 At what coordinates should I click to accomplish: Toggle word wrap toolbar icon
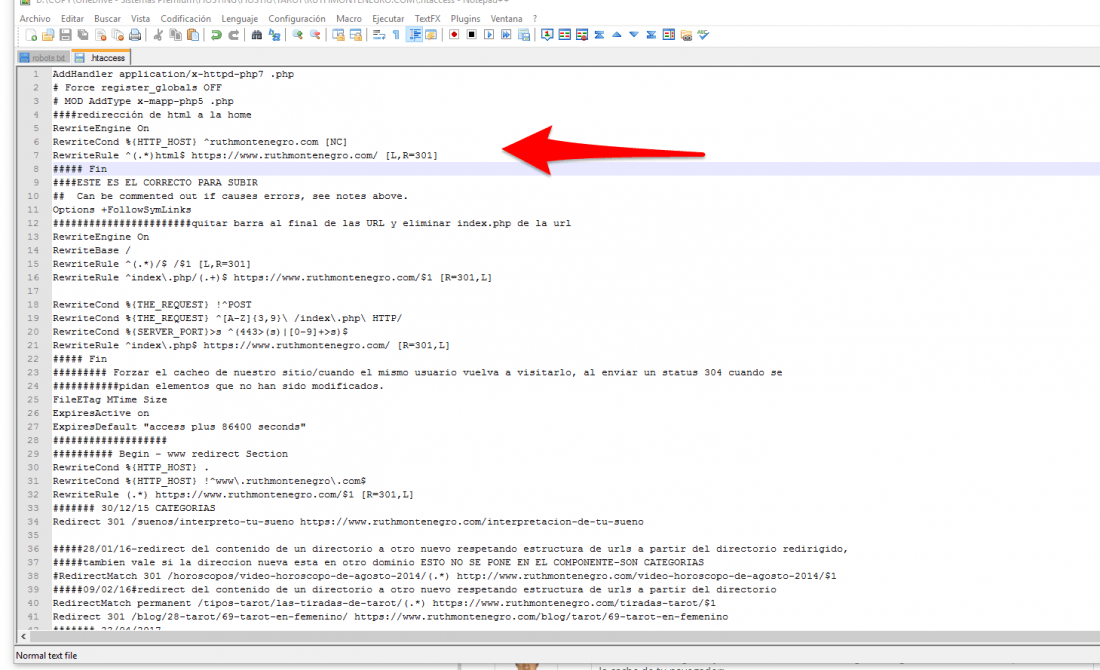pyautogui.click(x=379, y=34)
